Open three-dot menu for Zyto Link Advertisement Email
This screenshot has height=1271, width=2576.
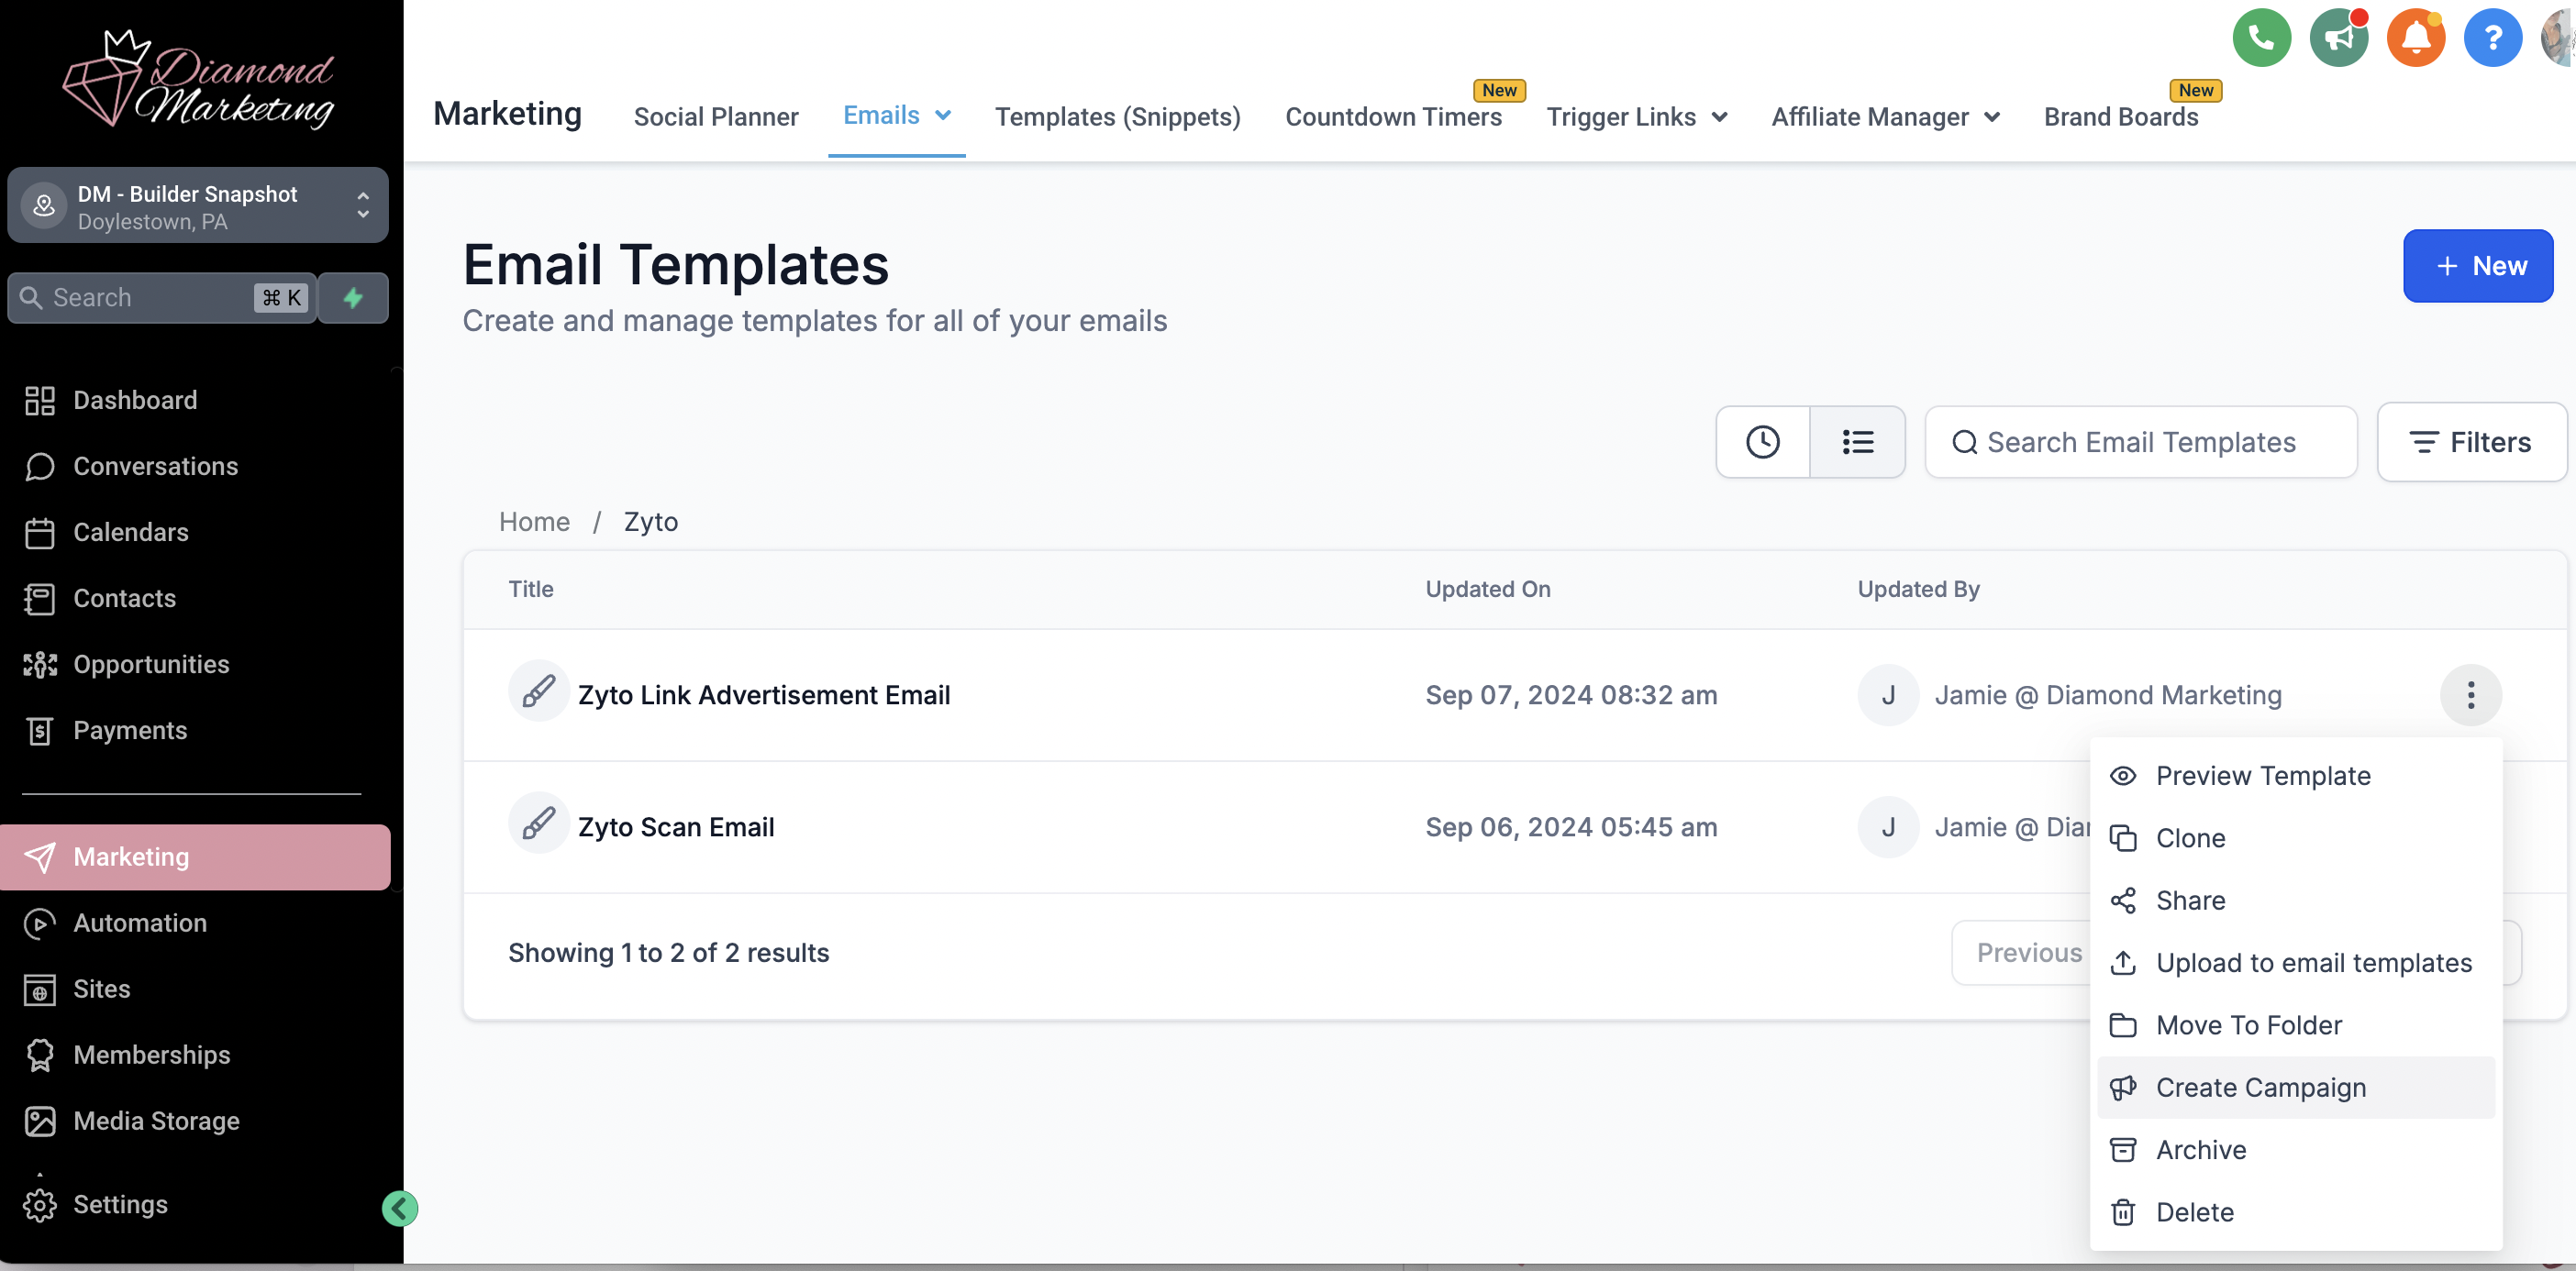pyautogui.click(x=2470, y=695)
